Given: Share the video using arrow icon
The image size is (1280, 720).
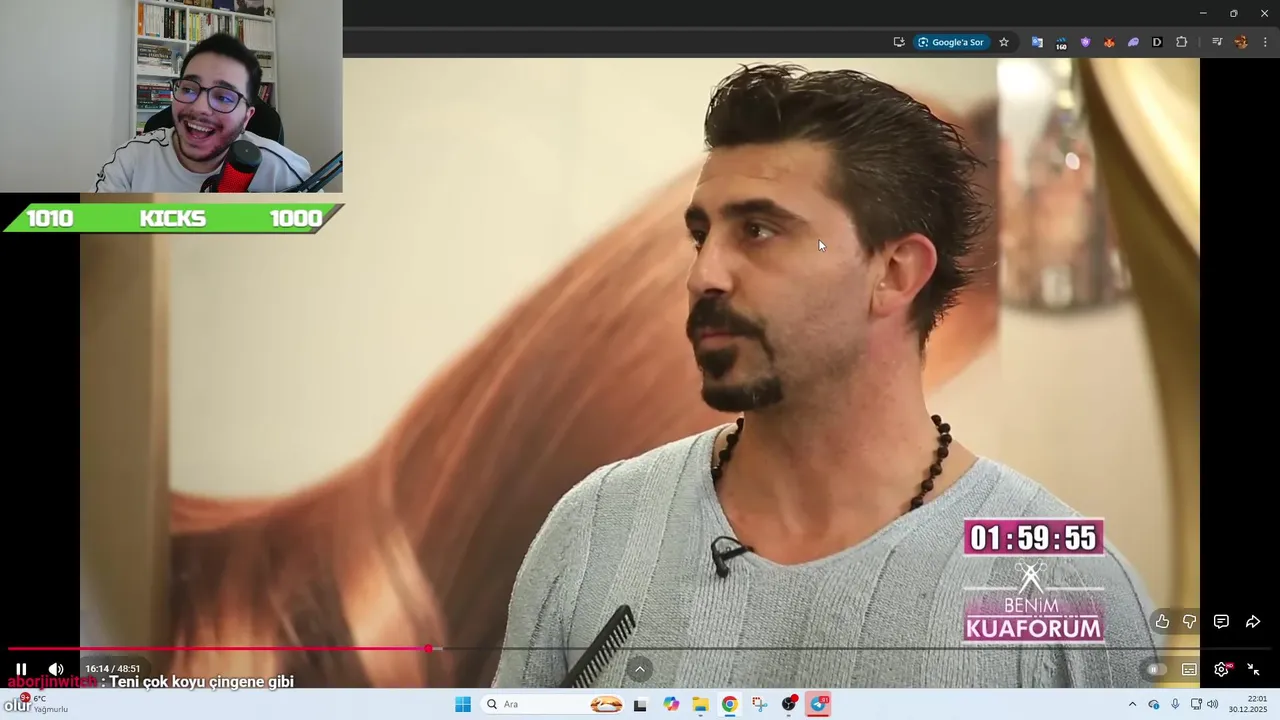Looking at the screenshot, I should pos(1252,622).
